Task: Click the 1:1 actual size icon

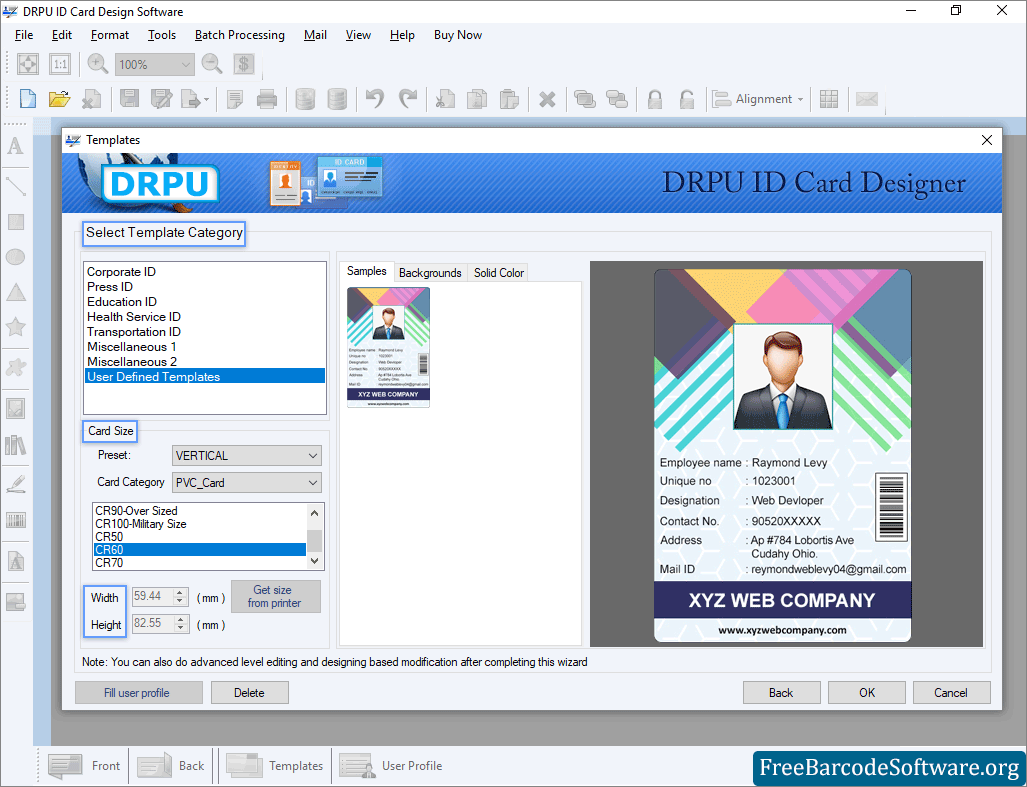Action: coord(60,64)
